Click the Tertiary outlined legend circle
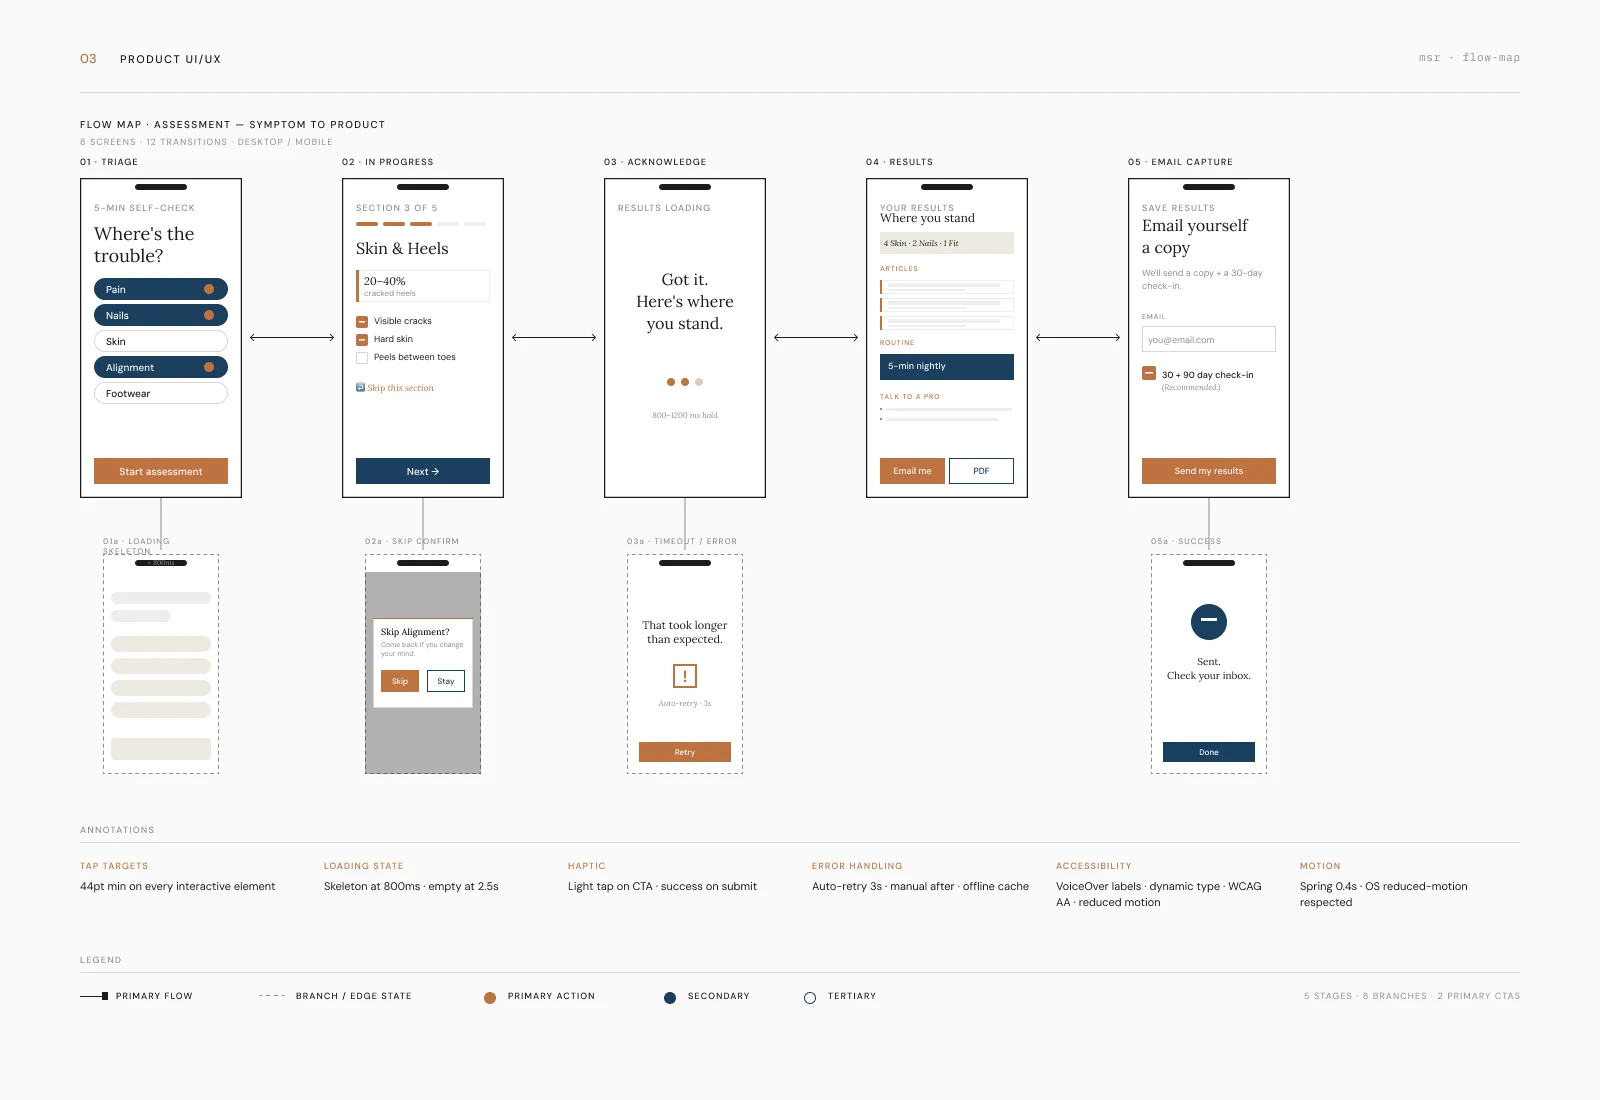 (810, 997)
